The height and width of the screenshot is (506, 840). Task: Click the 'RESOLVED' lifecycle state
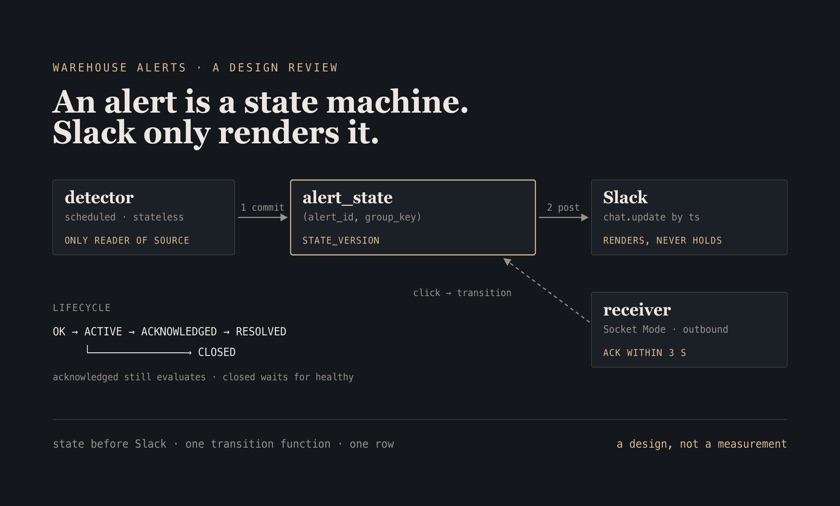[x=261, y=331]
